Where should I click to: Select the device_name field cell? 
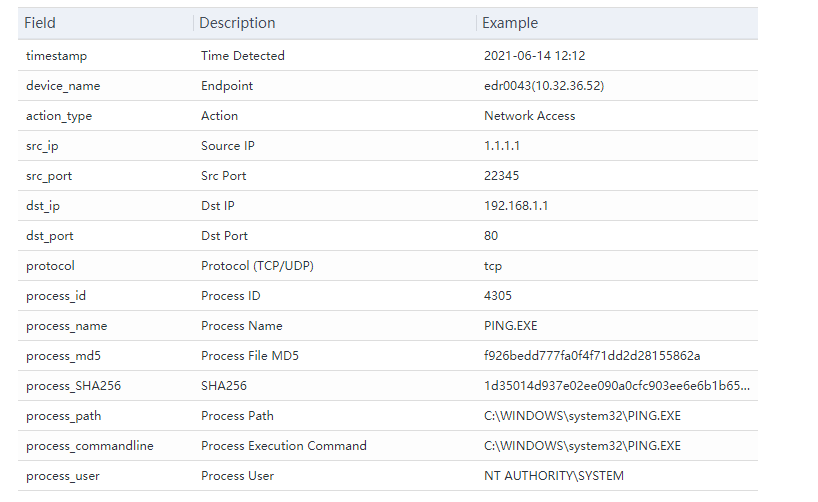63,86
